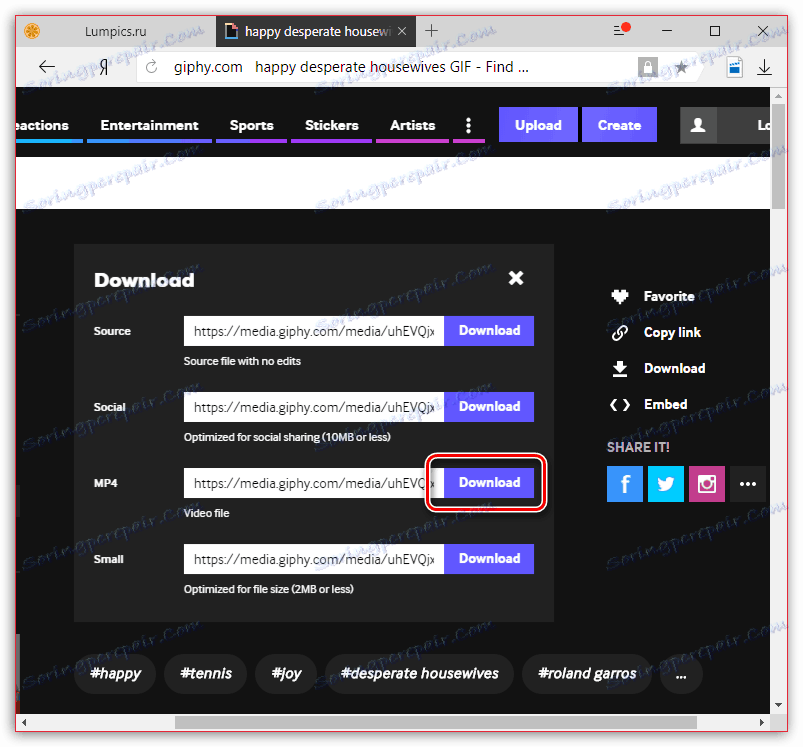Click the padlock security icon in address bar

pos(647,67)
